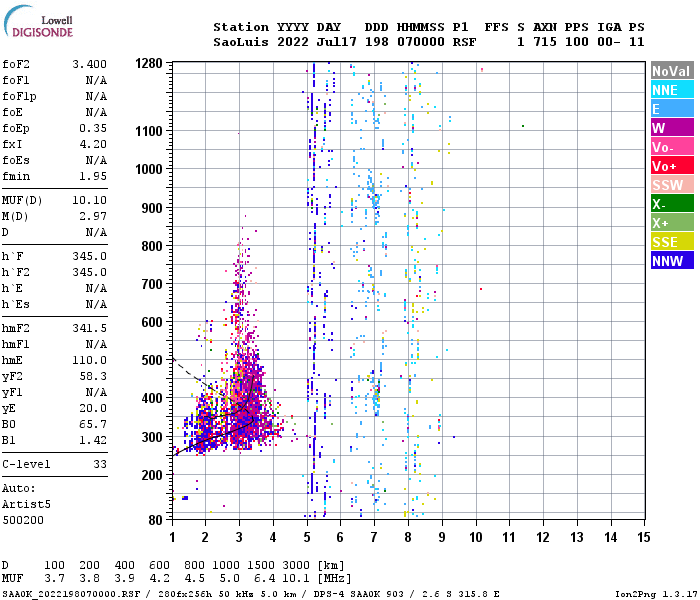Click the SAA0K_2022198070000.RSF filename
Viewport: 700px width, 600px height.
[71, 594]
